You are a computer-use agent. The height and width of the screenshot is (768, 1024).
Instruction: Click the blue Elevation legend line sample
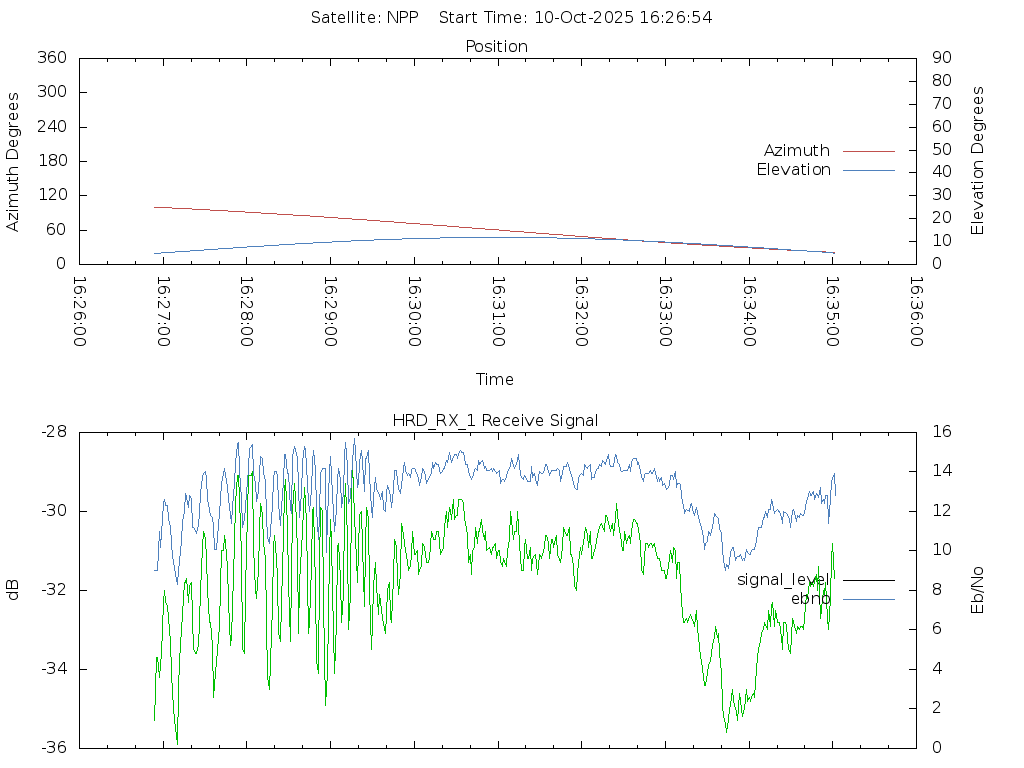pyautogui.click(x=868, y=170)
